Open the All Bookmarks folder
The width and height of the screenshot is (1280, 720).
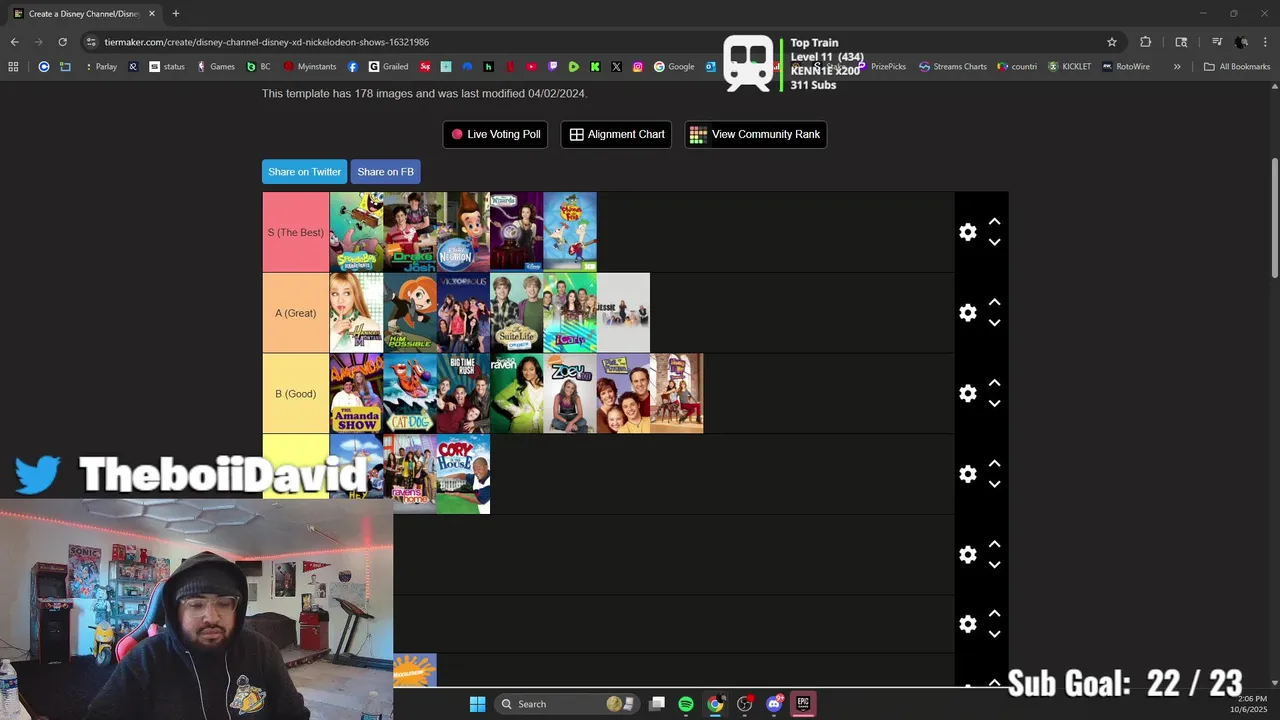[1237, 67]
